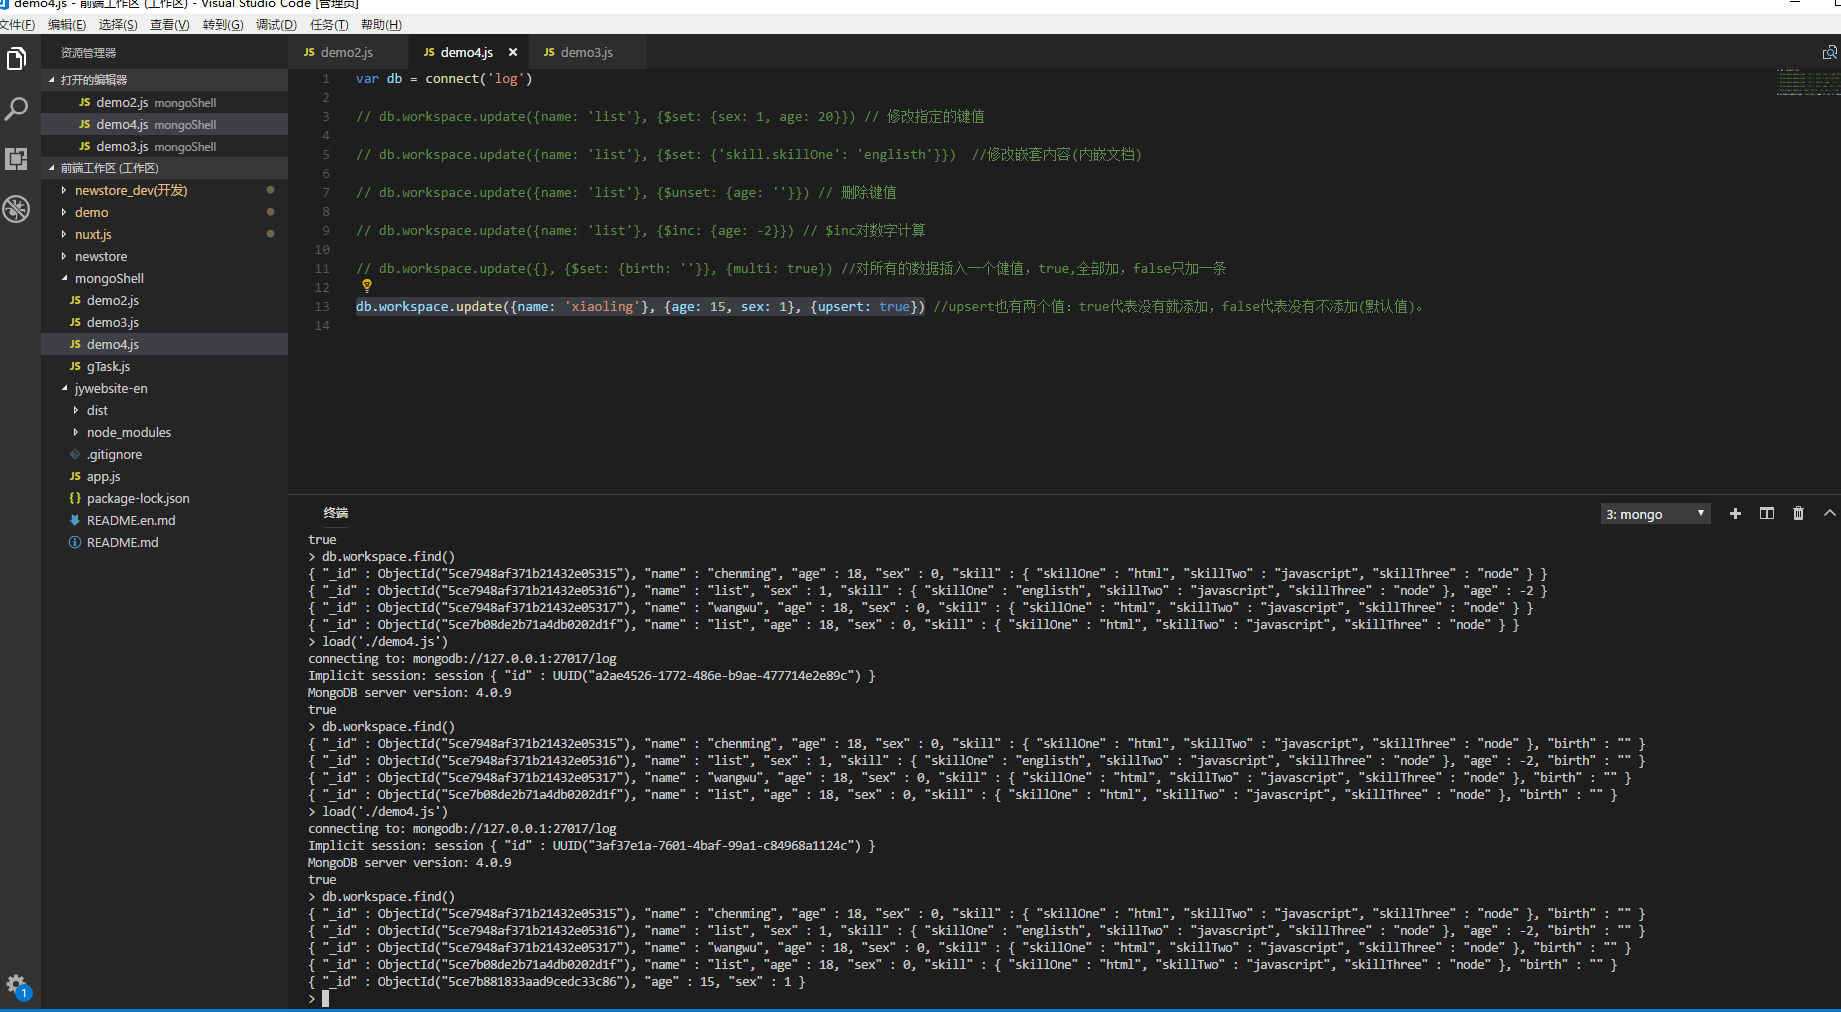Collapse the mongoShell folder
The image size is (1841, 1012).
point(109,278)
